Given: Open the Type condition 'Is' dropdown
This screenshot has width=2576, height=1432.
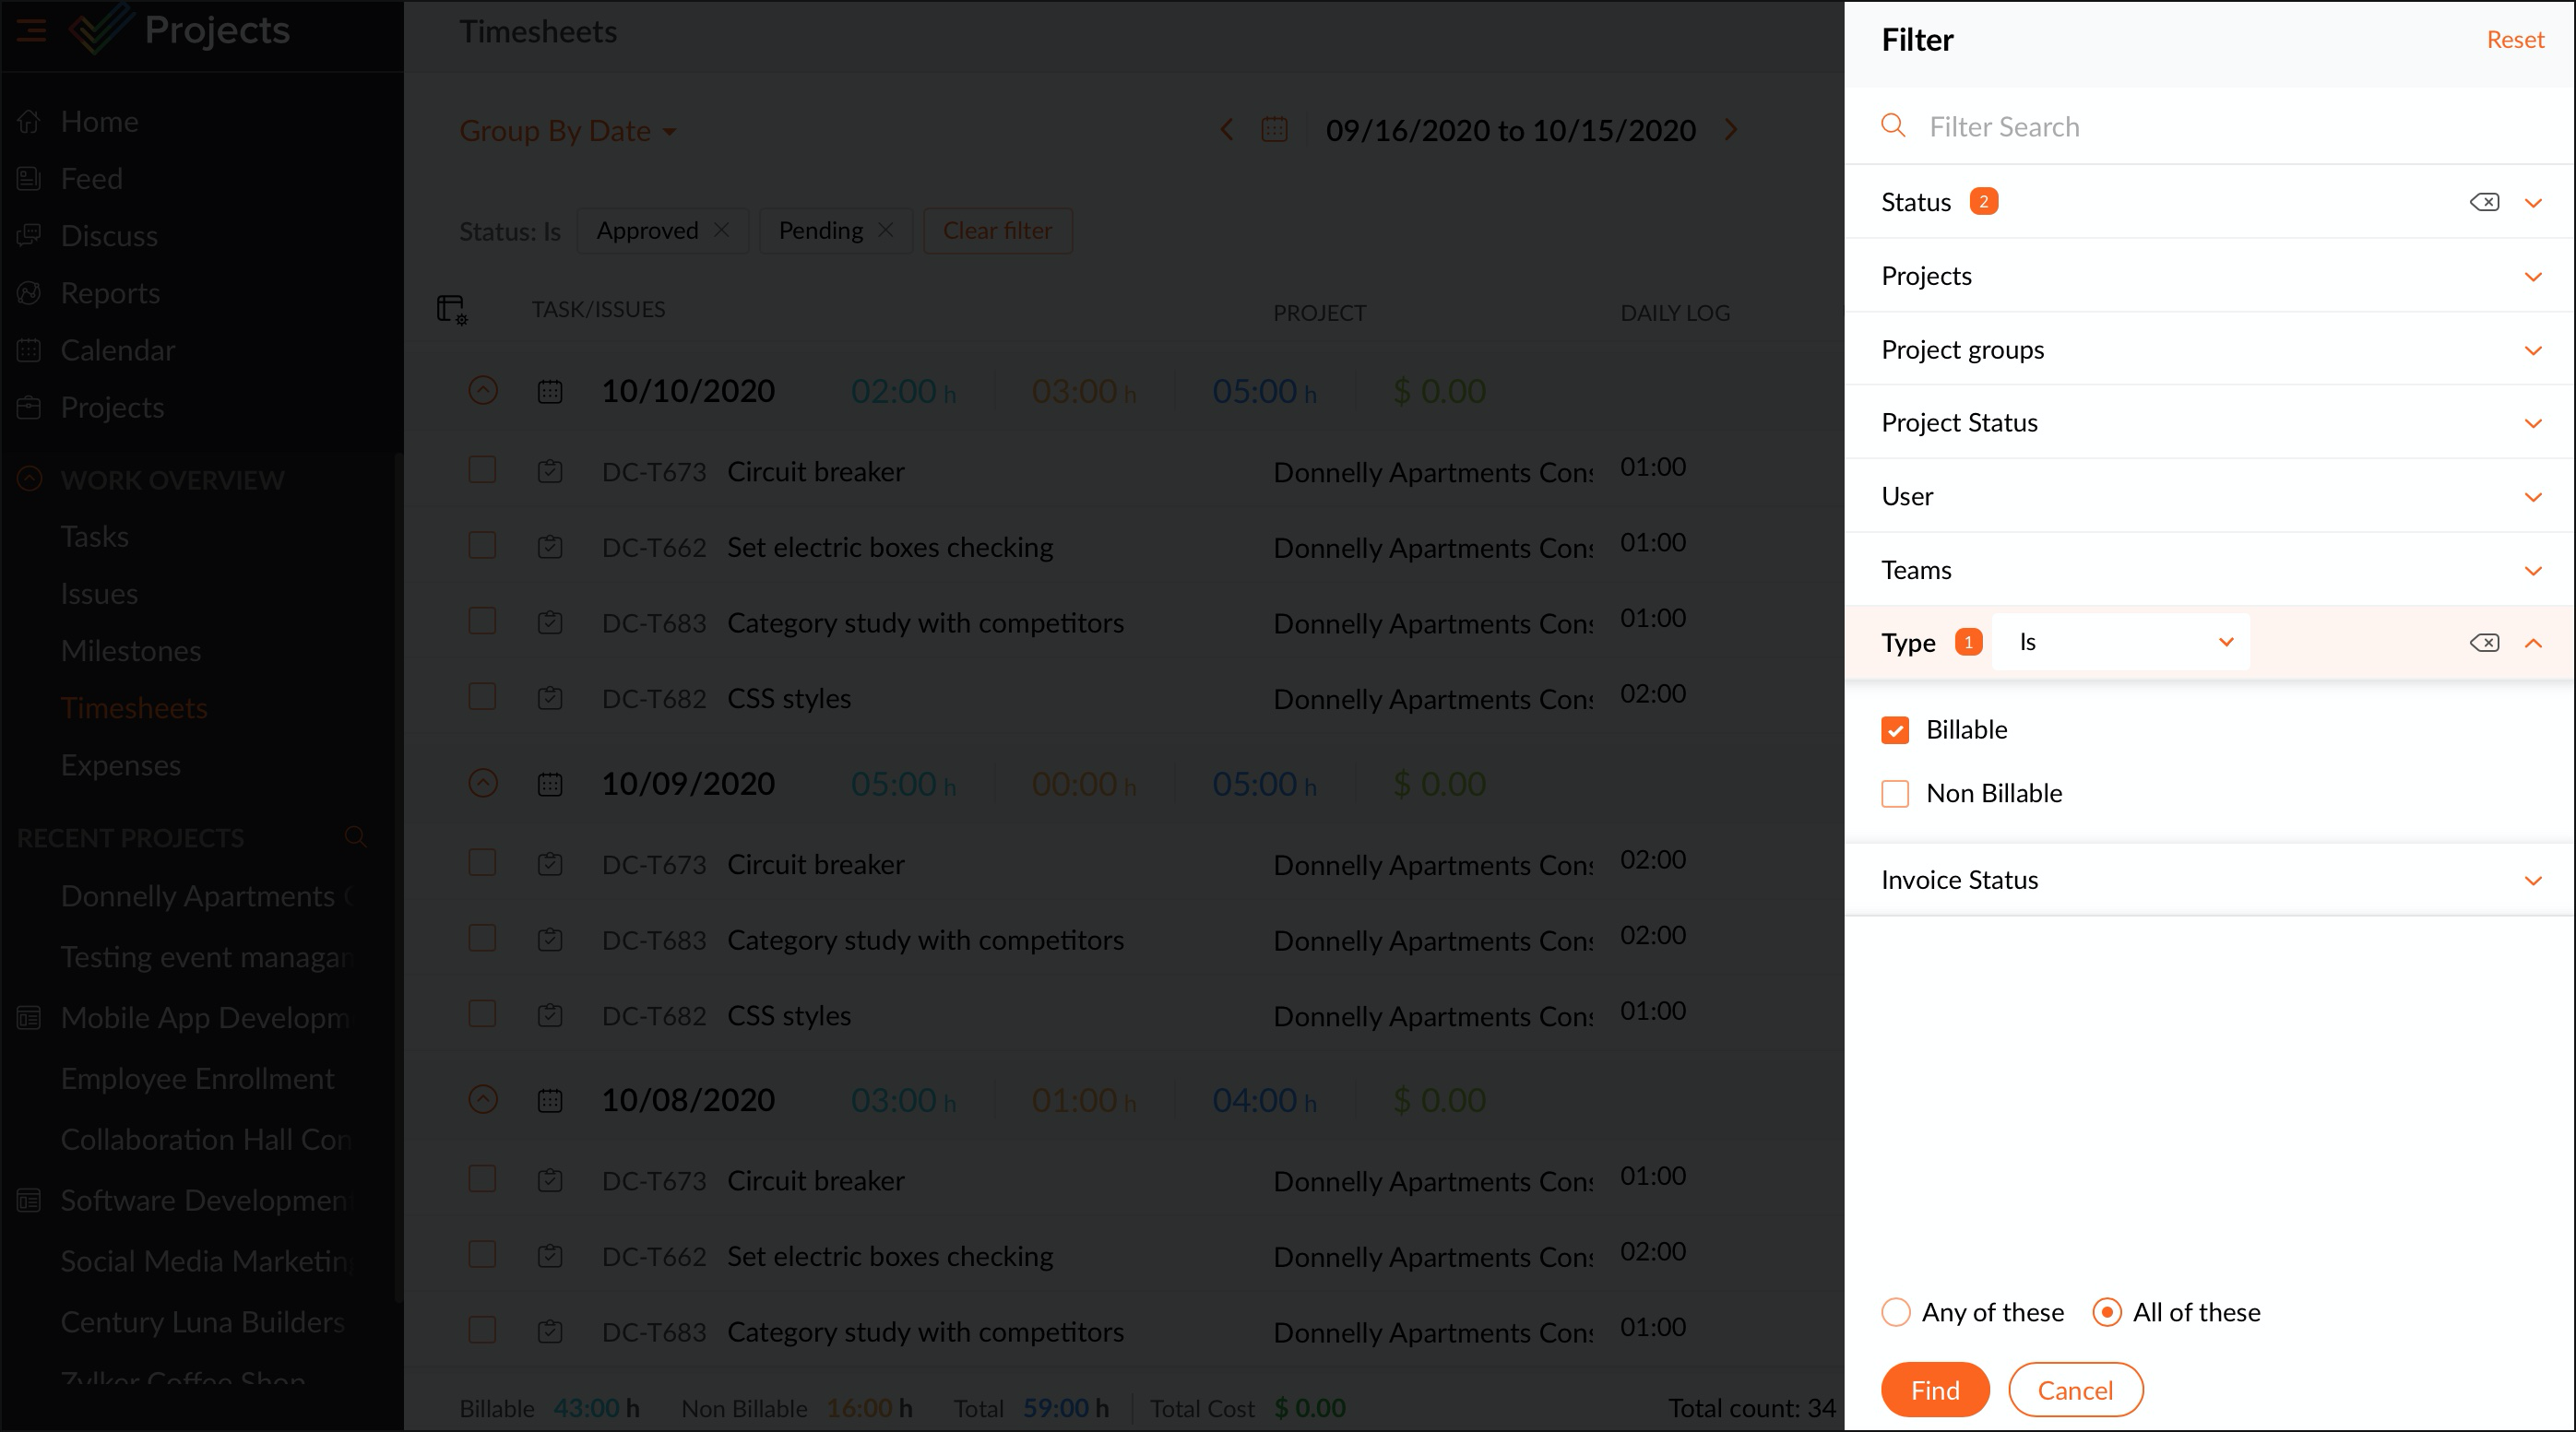Looking at the screenshot, I should (2121, 642).
